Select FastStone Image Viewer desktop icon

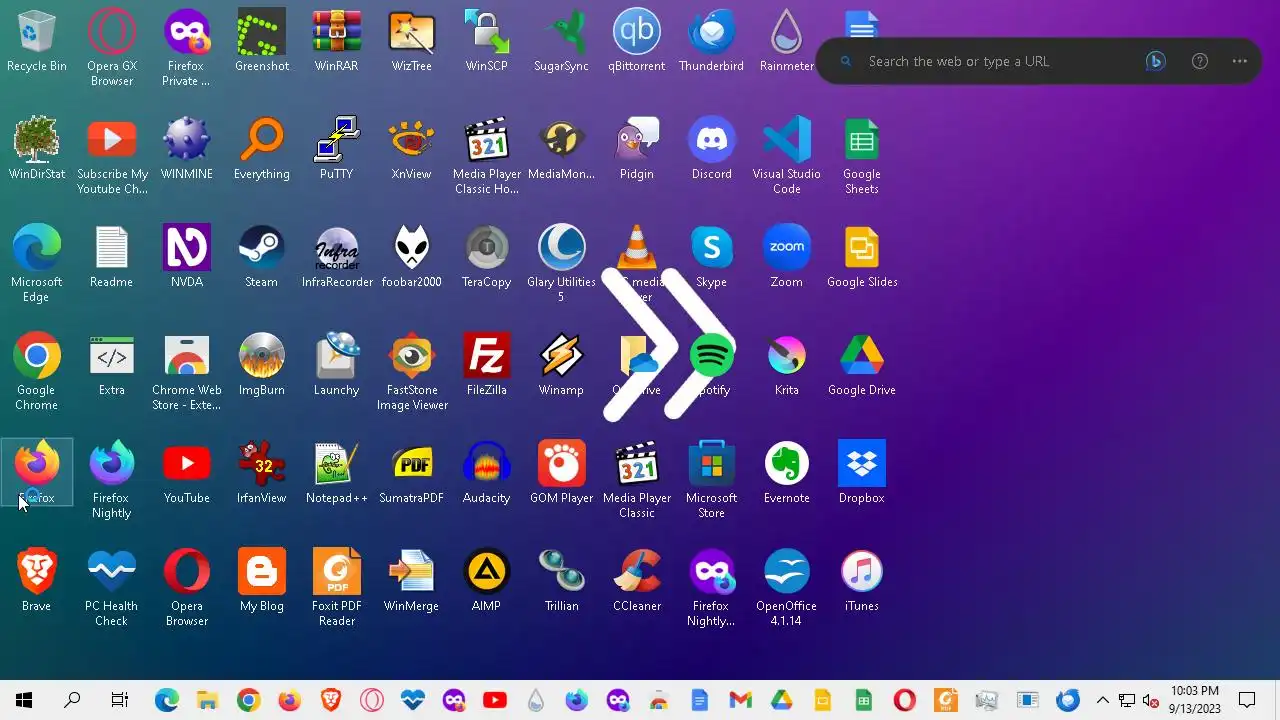point(411,372)
